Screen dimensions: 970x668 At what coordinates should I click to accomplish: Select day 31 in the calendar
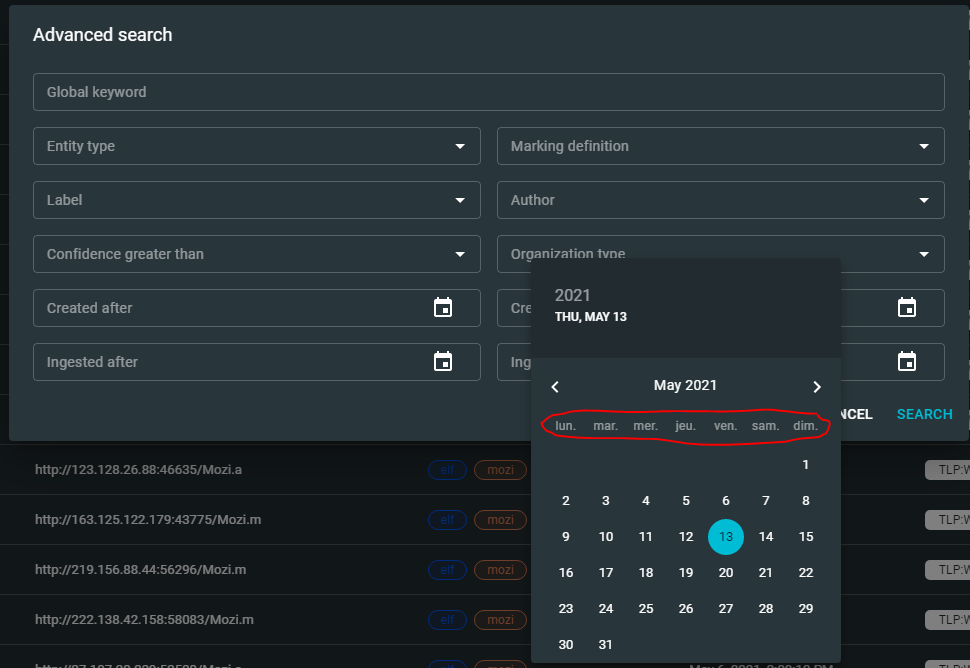[x=606, y=644]
